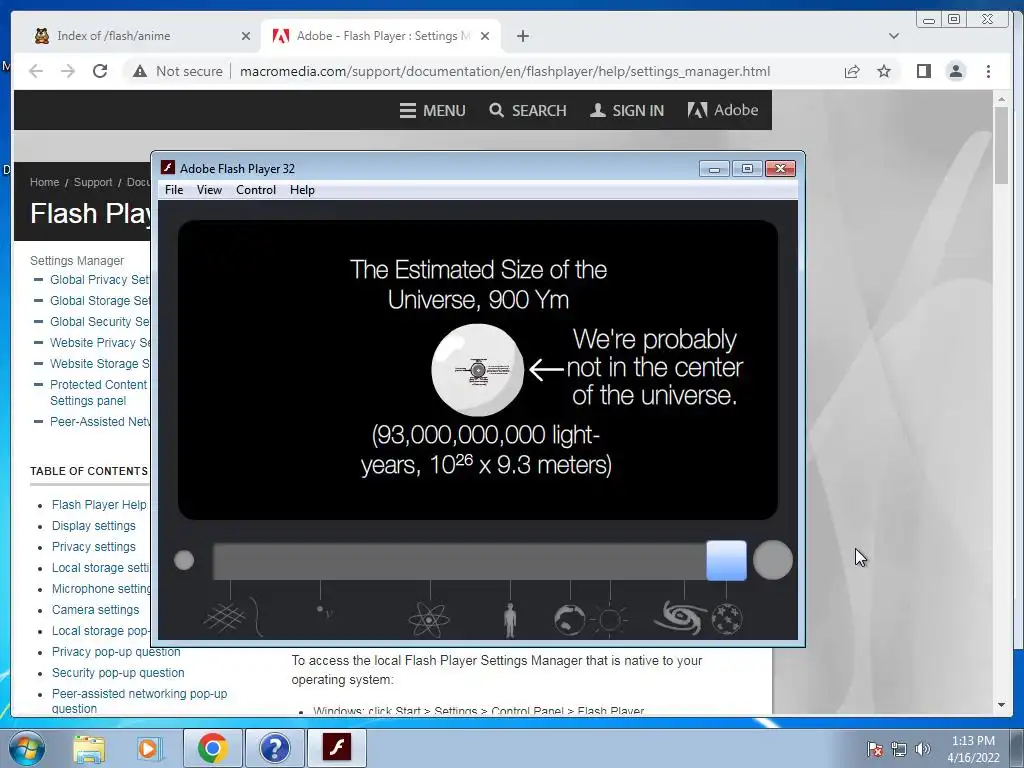1024x768 pixels.
Task: Click the quantum foam grid icon
Action: (x=225, y=618)
